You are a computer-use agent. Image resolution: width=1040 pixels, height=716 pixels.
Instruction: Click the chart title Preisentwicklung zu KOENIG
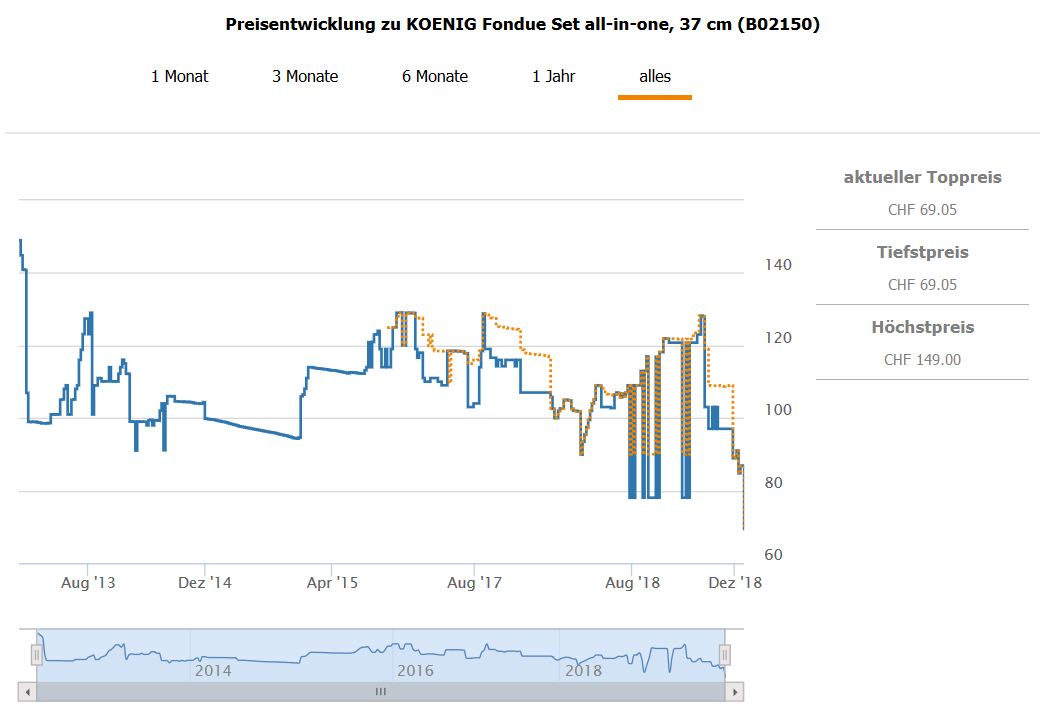(x=523, y=25)
